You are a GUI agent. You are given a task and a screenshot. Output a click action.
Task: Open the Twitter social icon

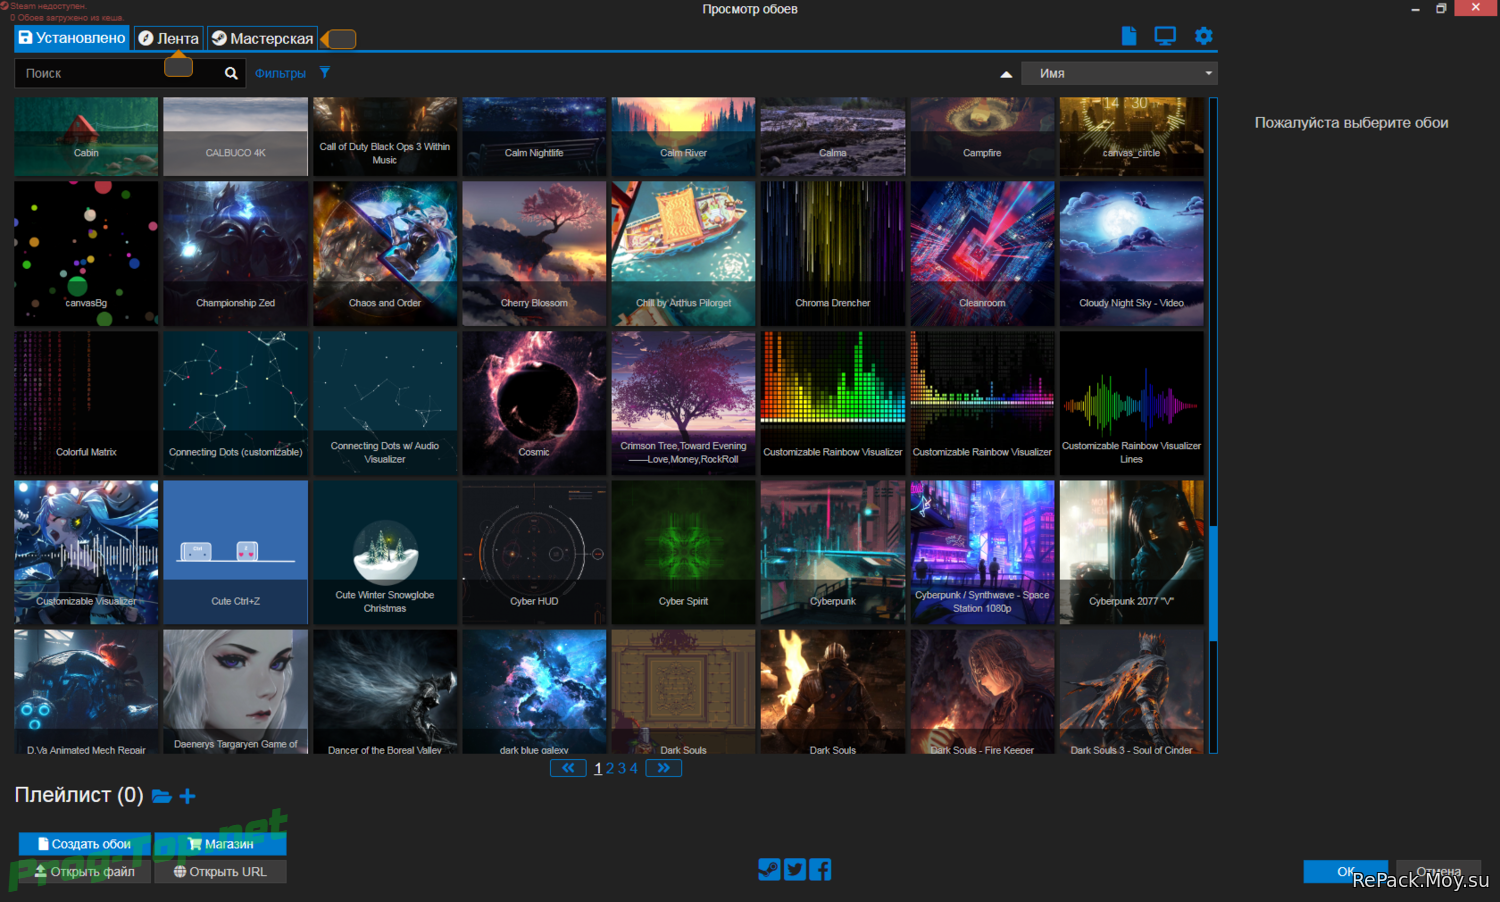pos(795,869)
